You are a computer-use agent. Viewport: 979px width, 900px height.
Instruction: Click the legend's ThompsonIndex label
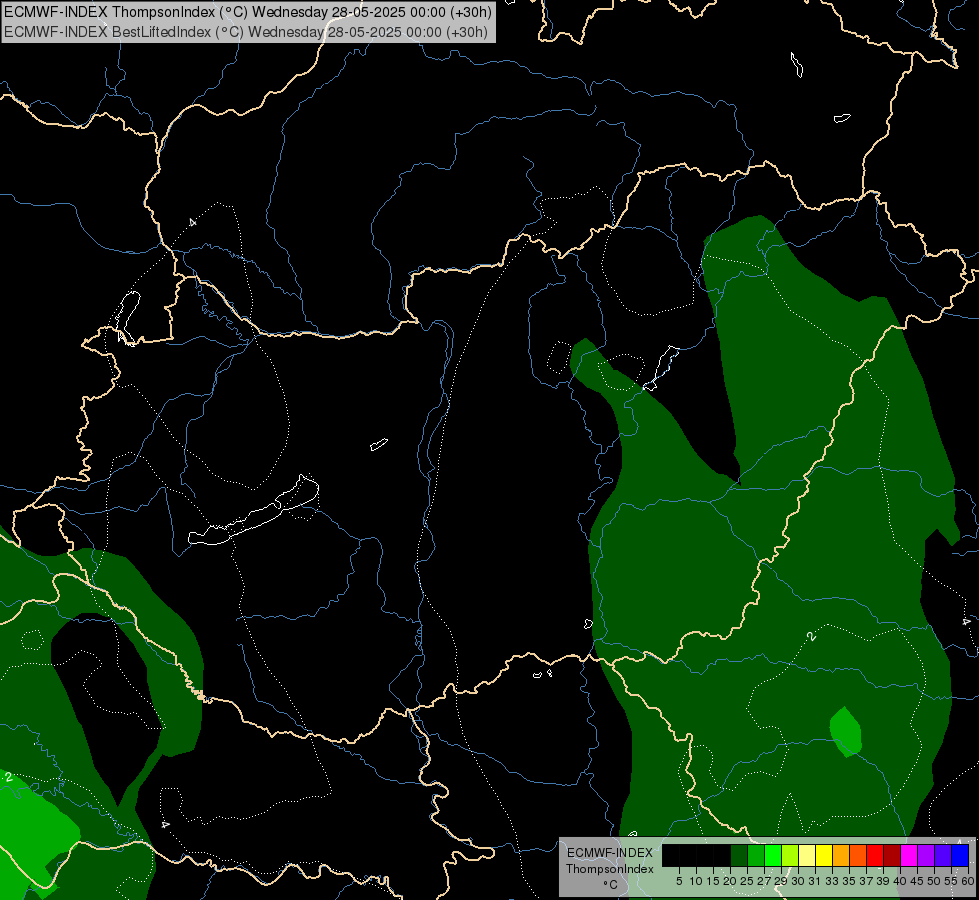coord(610,869)
